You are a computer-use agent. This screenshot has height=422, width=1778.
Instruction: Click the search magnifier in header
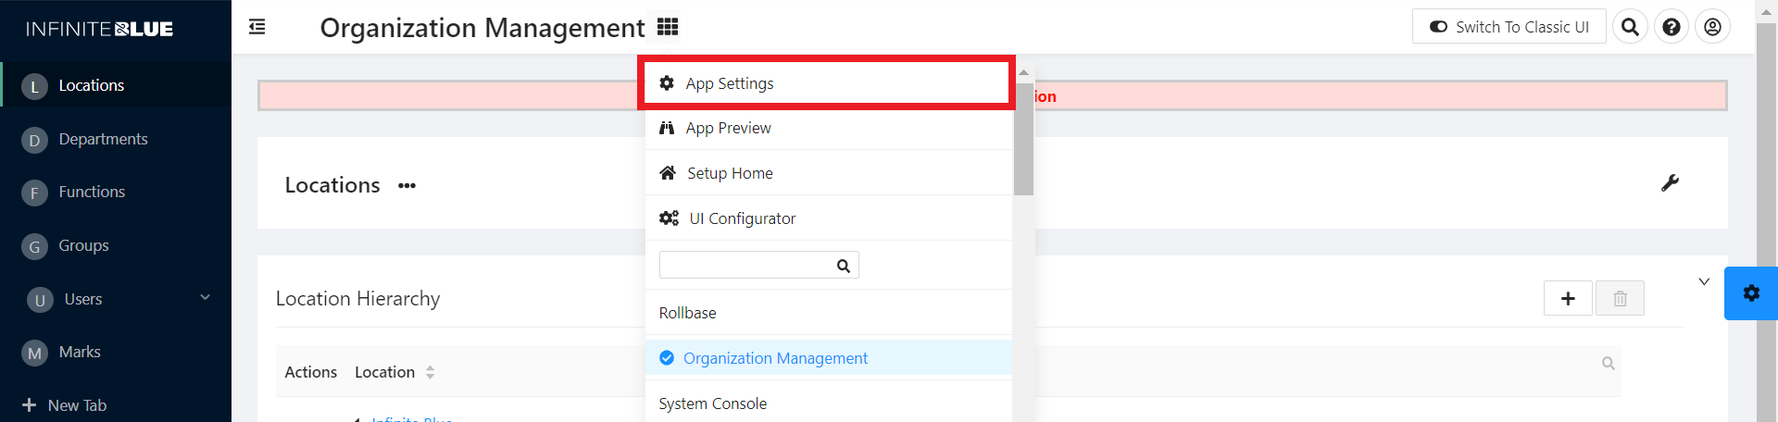(x=1630, y=27)
